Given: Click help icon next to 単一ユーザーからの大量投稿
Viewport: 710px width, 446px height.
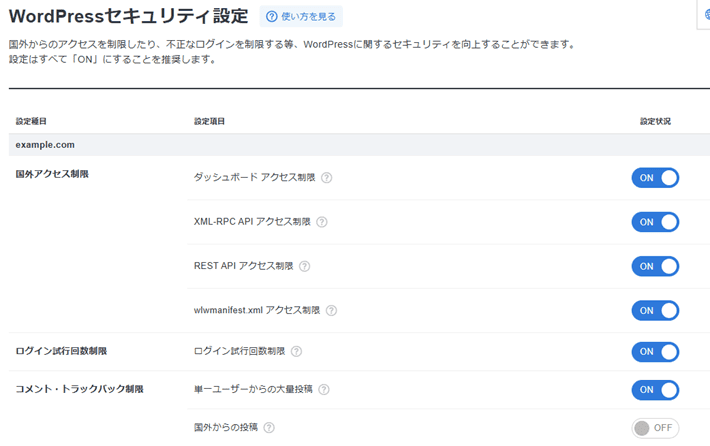Looking at the screenshot, I should tap(324, 390).
